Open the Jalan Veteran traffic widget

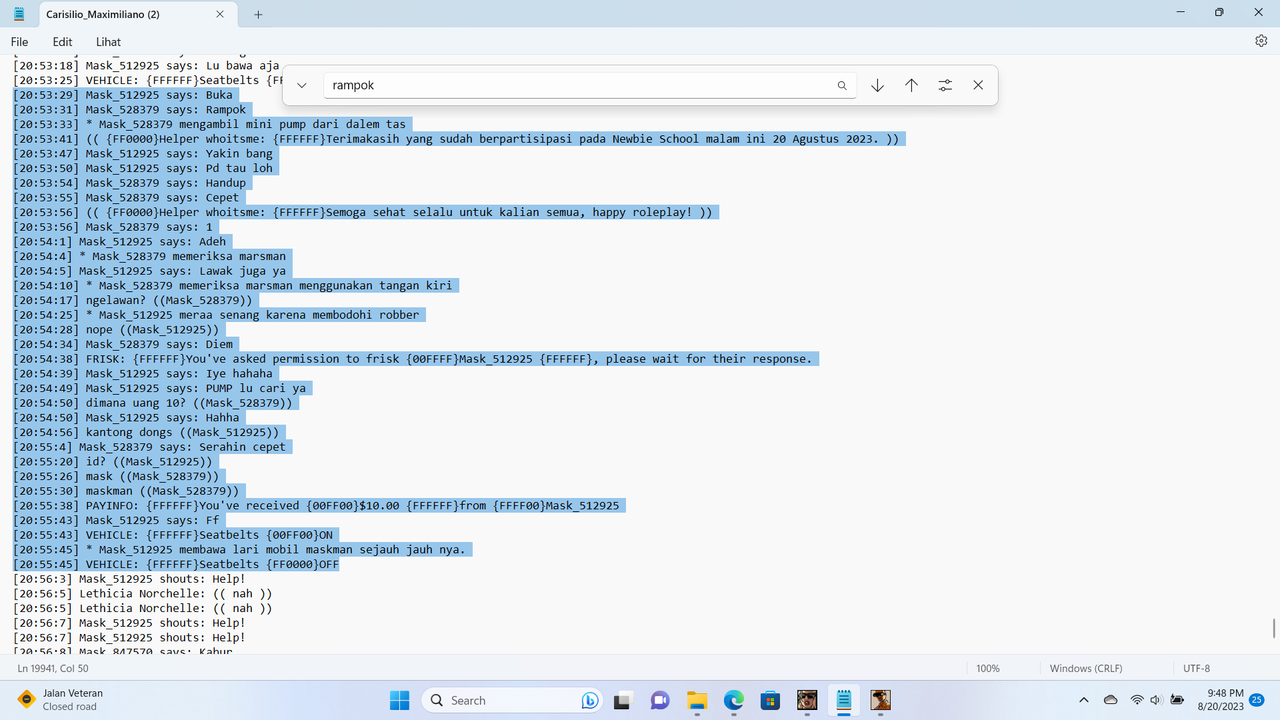pos(60,700)
